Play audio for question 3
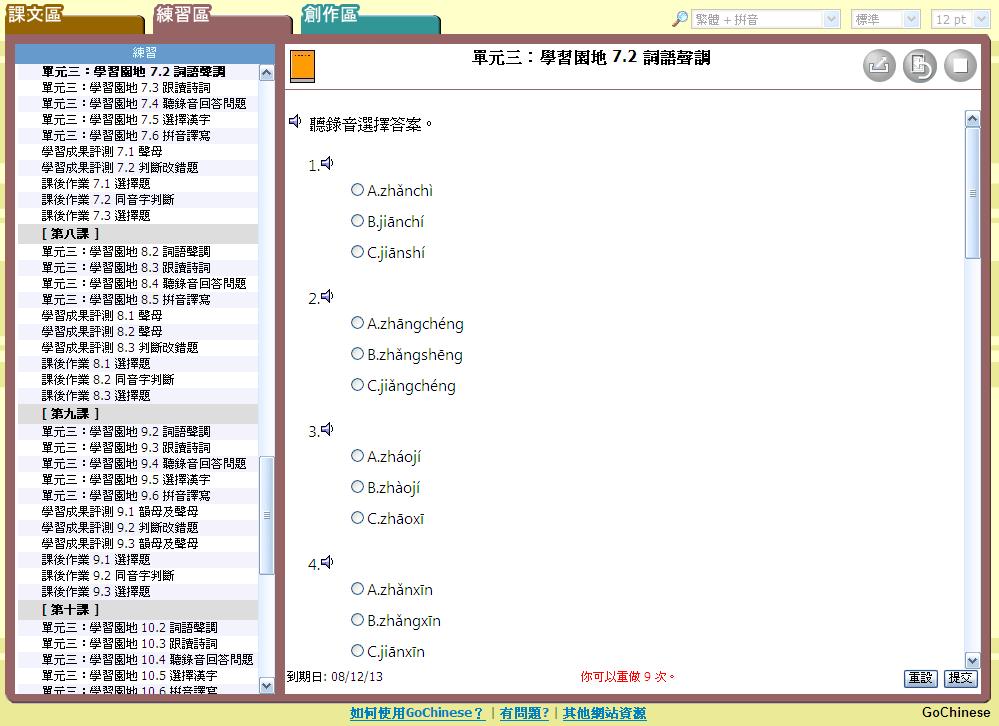Image resolution: width=999 pixels, height=726 pixels. (327, 430)
